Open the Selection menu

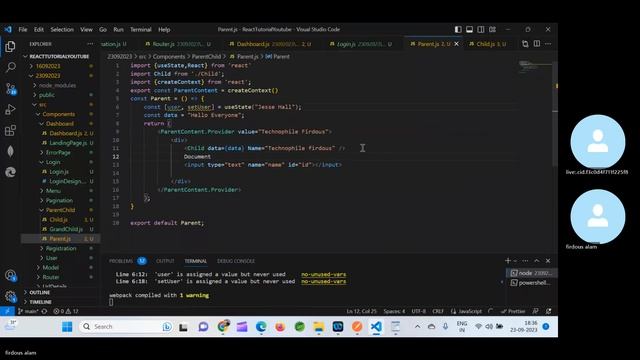62,29
